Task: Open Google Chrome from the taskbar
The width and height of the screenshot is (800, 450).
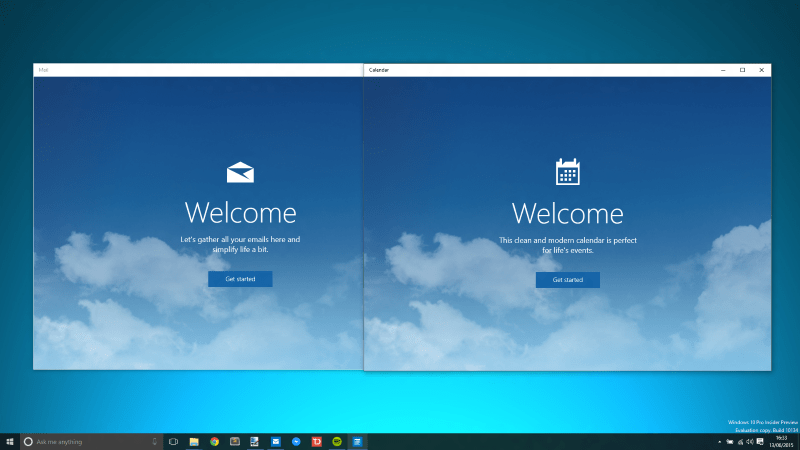Action: click(214, 441)
